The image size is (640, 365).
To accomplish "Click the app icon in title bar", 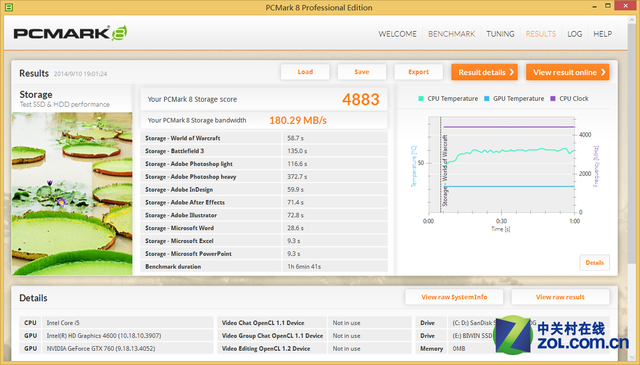I will [9, 7].
